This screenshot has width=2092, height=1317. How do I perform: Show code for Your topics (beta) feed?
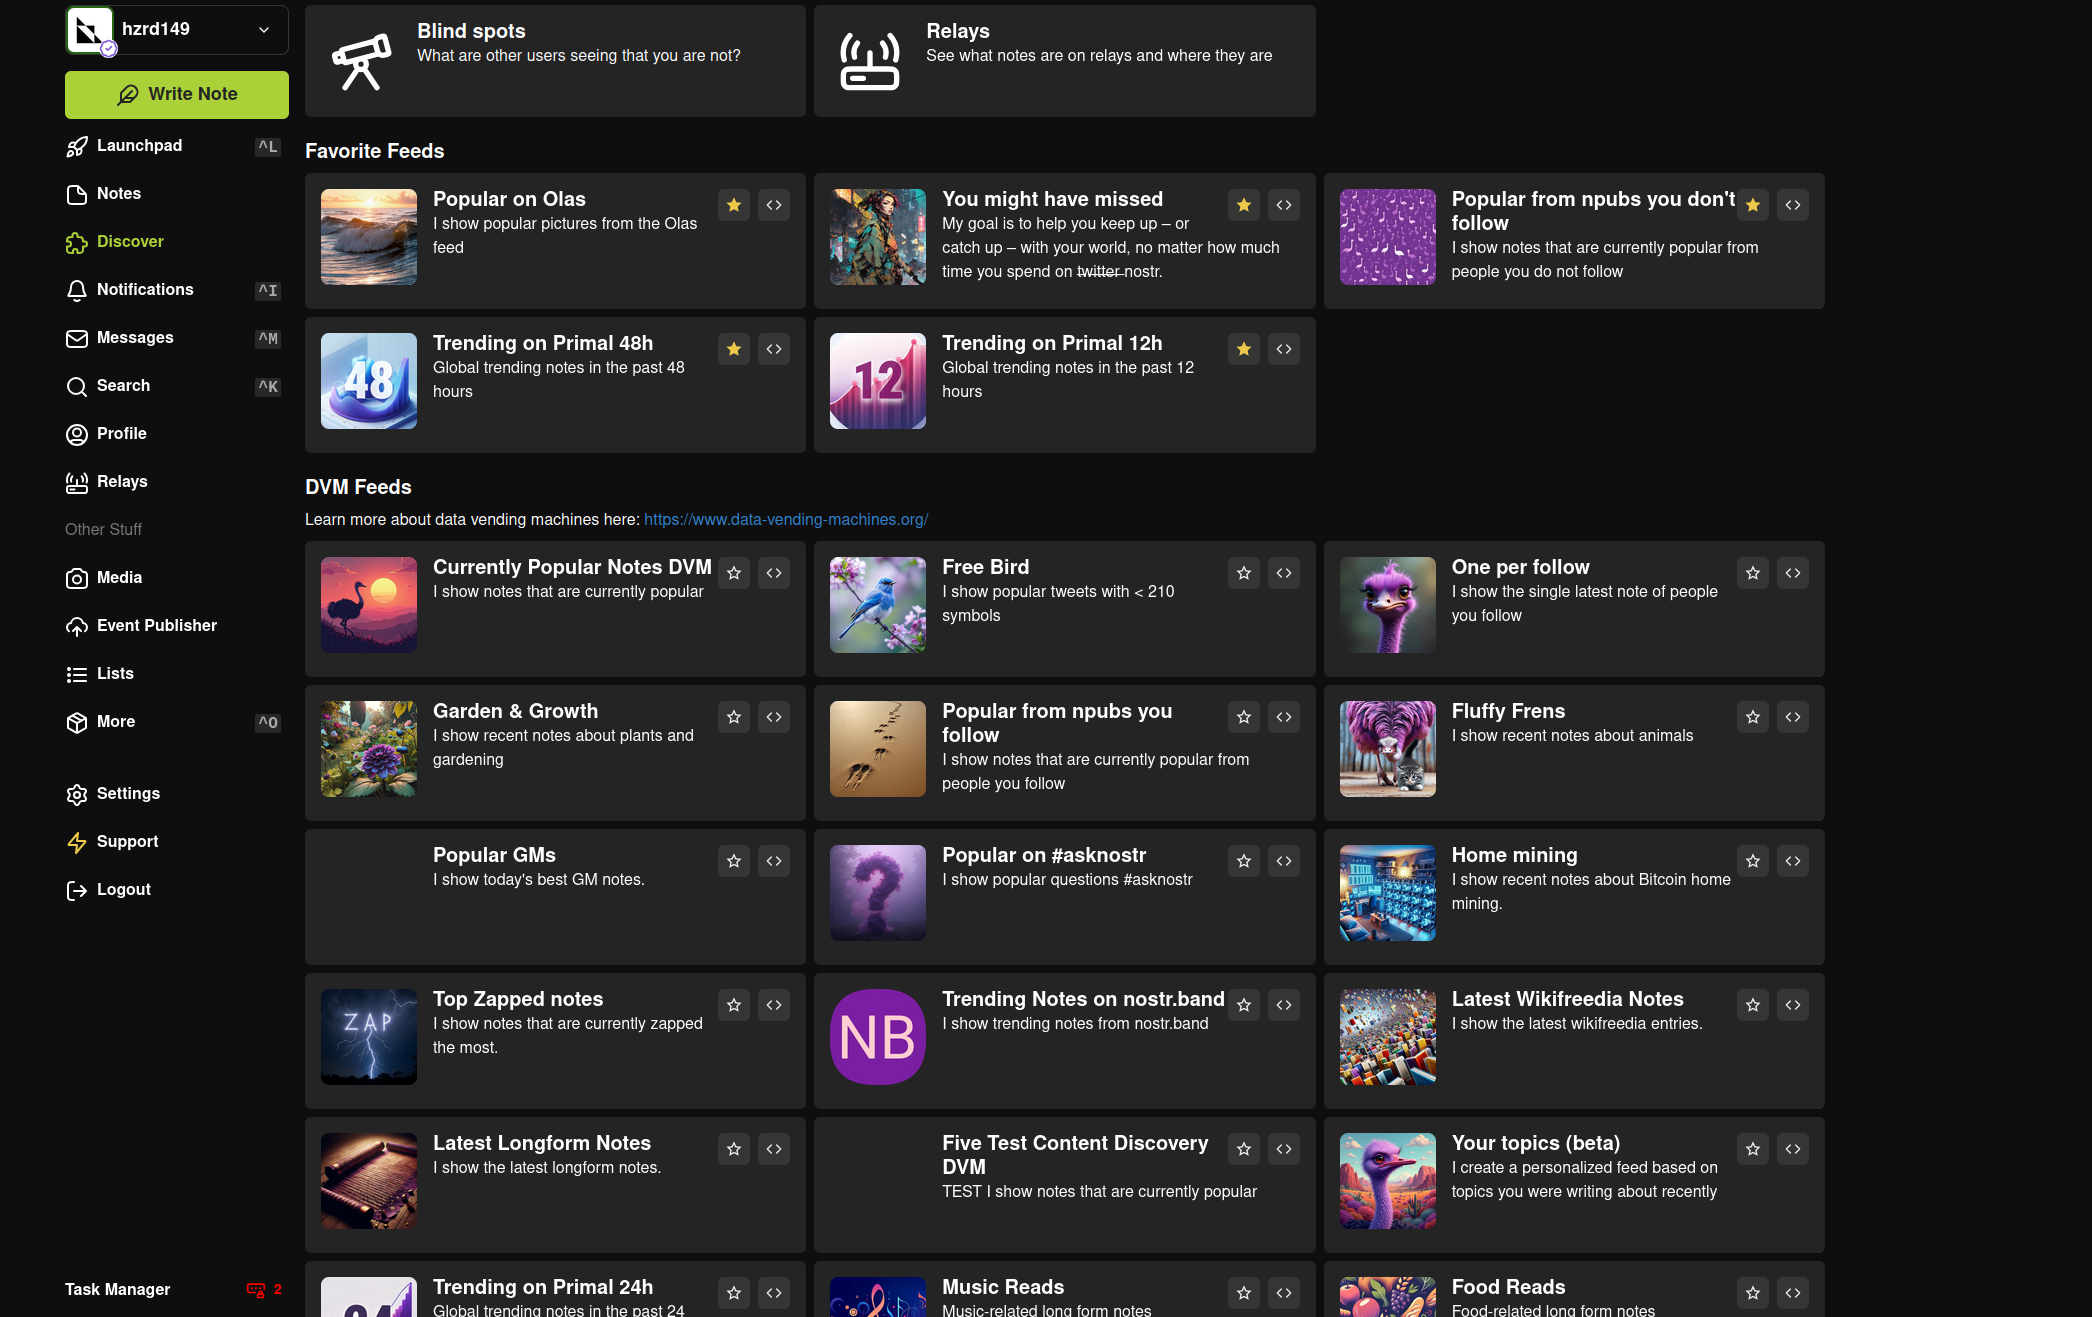pos(1793,1149)
